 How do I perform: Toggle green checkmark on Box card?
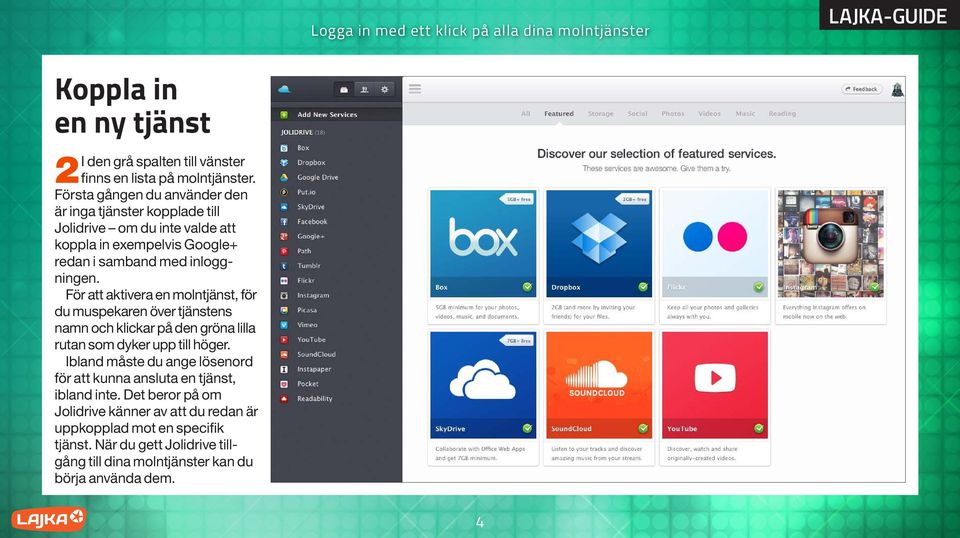tap(527, 286)
